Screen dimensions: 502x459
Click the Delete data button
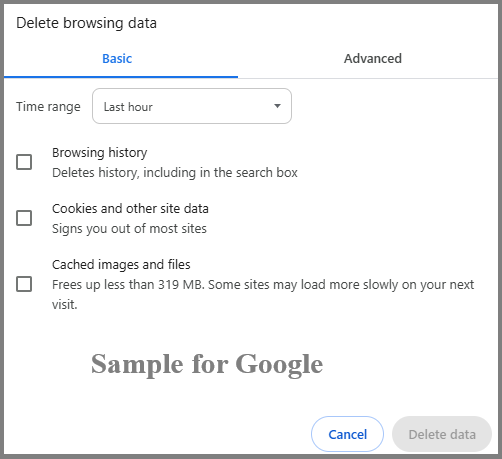pyautogui.click(x=442, y=434)
